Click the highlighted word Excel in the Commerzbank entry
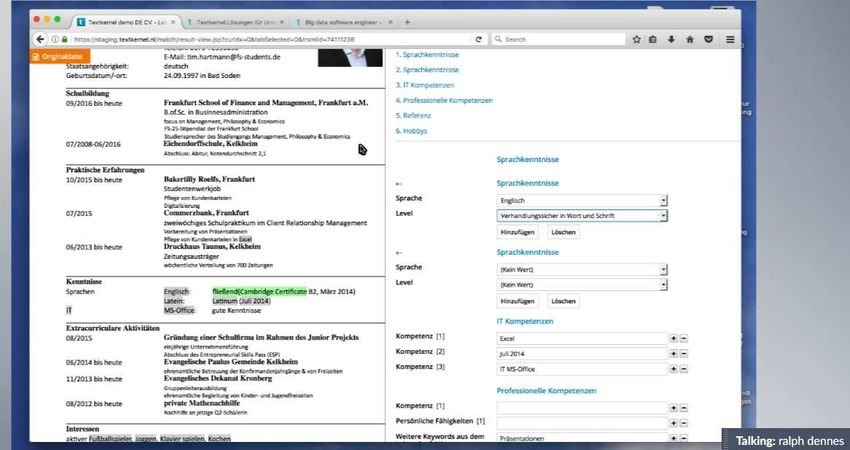 (x=245, y=239)
